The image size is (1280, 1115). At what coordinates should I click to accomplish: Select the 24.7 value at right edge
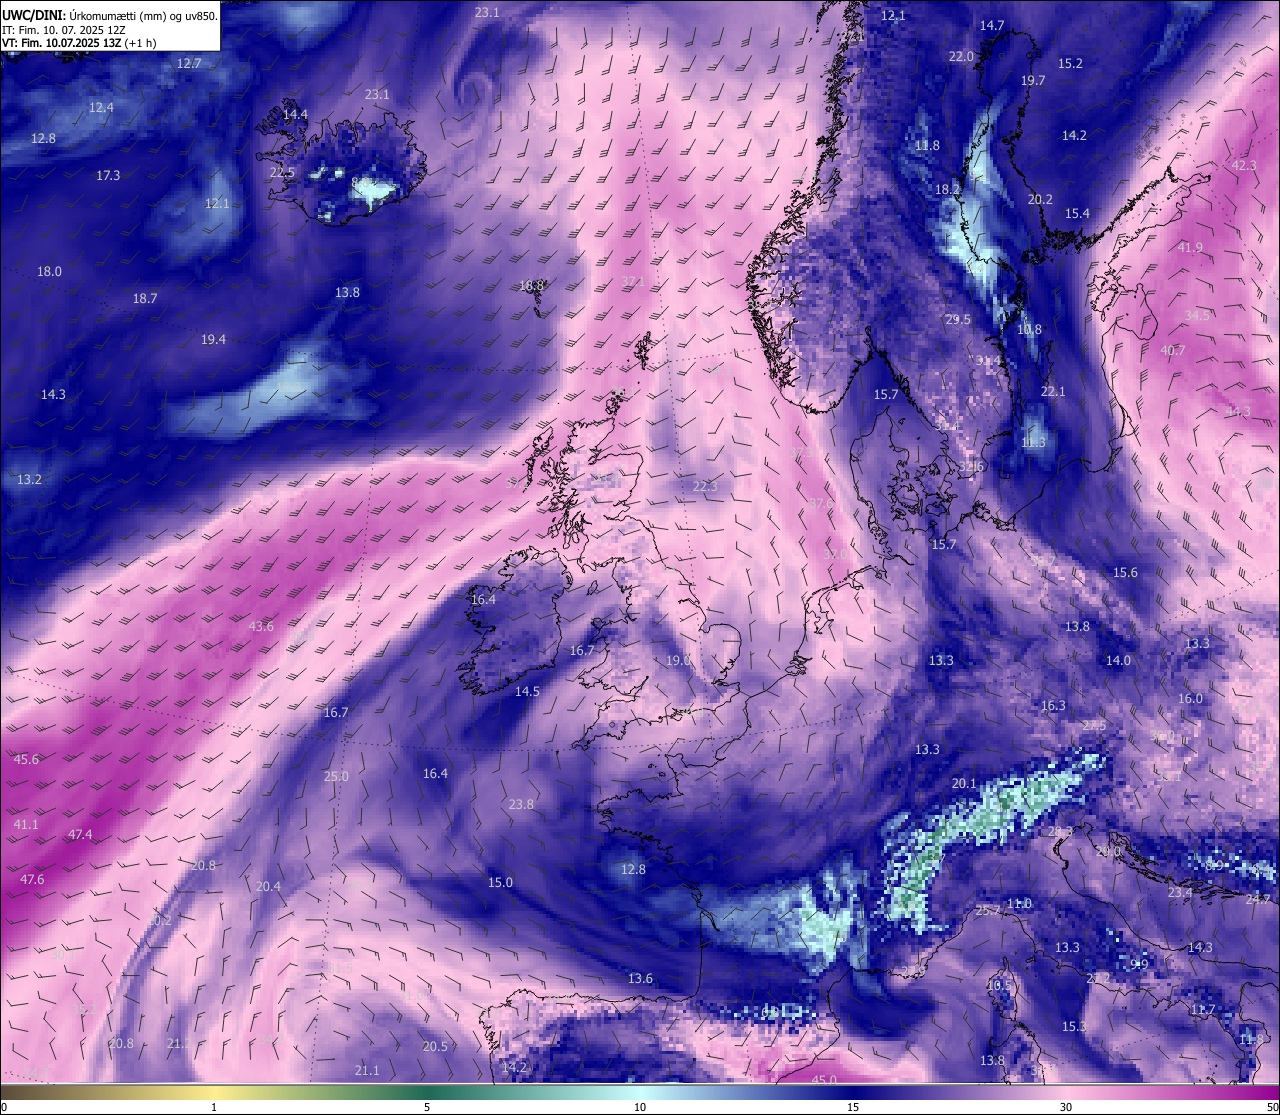tap(1258, 899)
